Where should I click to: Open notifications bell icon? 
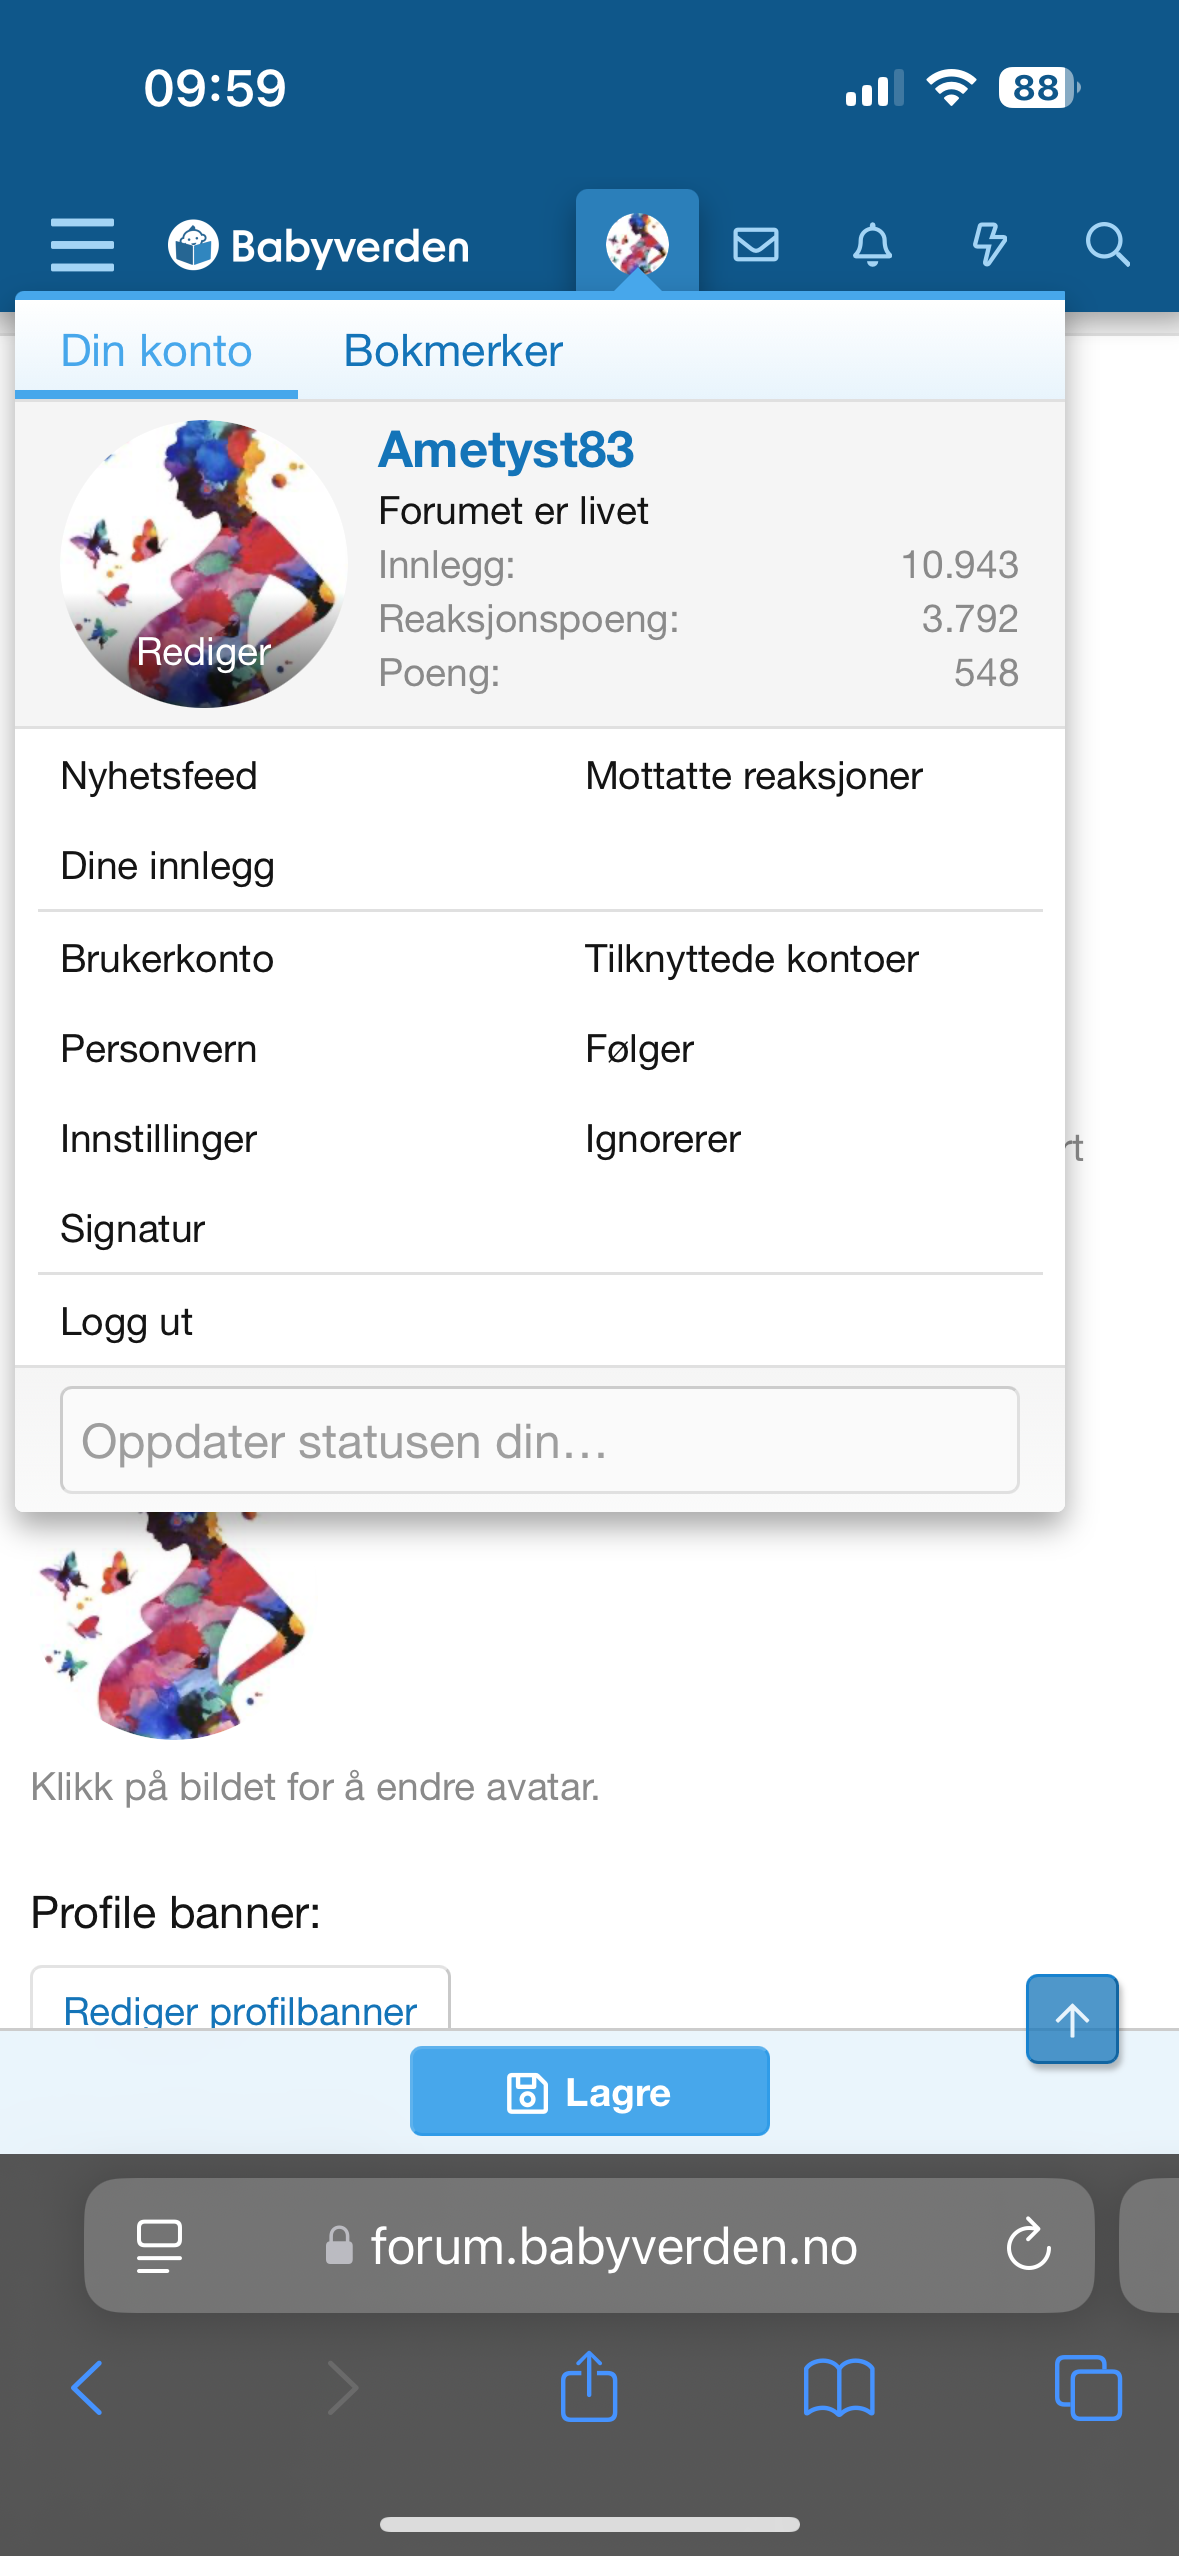pos(872,245)
